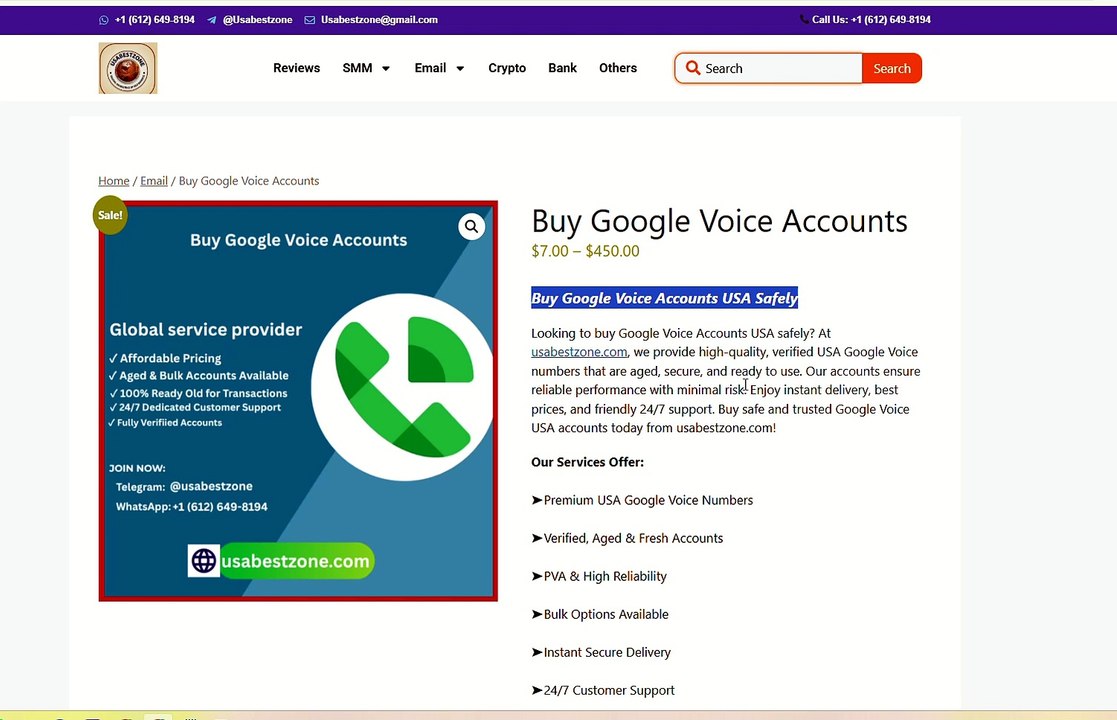Click the WhatsApp icon in top bar
Image resolution: width=1117 pixels, height=720 pixels.
(104, 20)
